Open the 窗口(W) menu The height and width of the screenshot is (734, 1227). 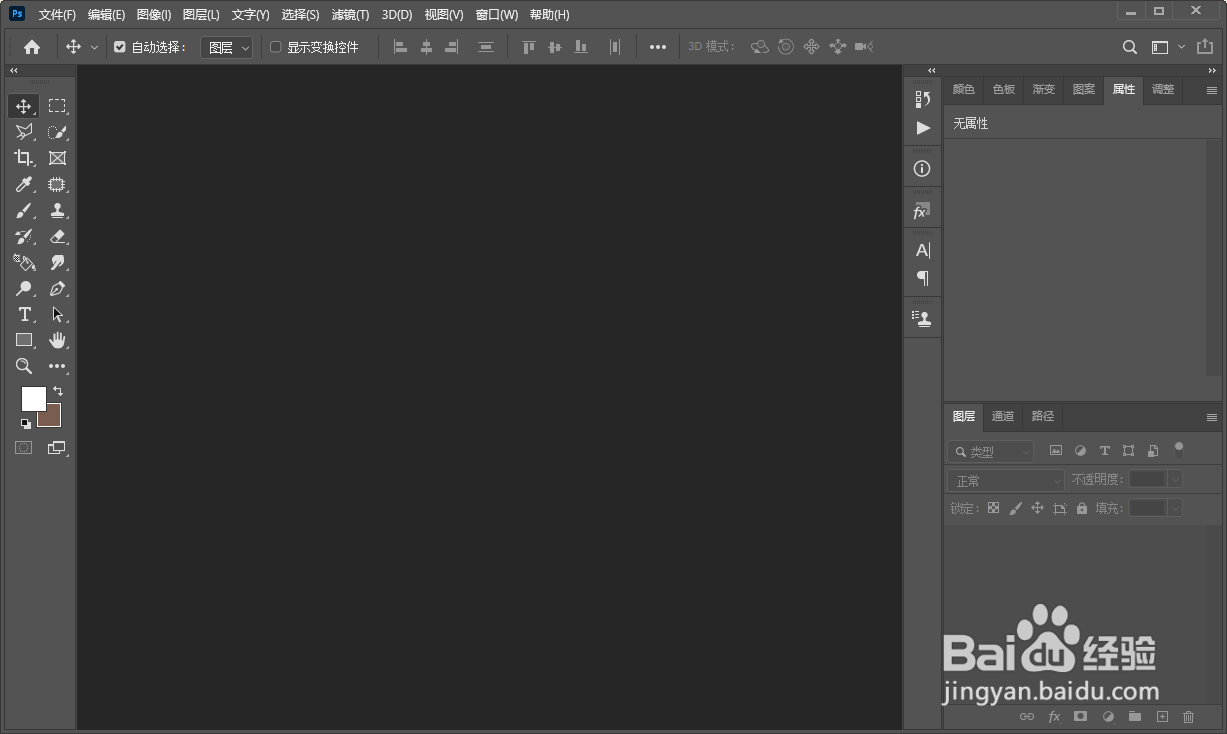coord(497,15)
